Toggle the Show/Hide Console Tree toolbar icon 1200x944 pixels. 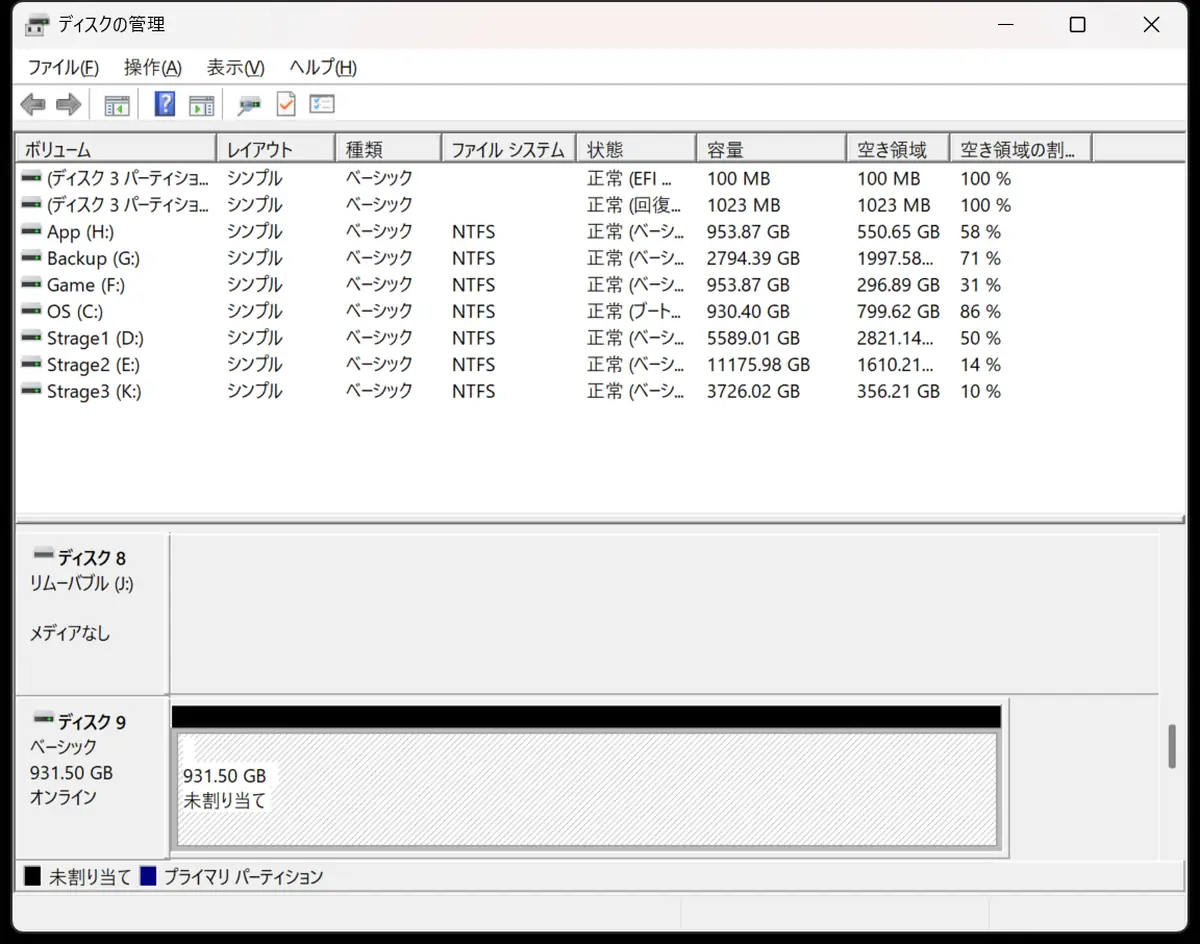[x=117, y=104]
